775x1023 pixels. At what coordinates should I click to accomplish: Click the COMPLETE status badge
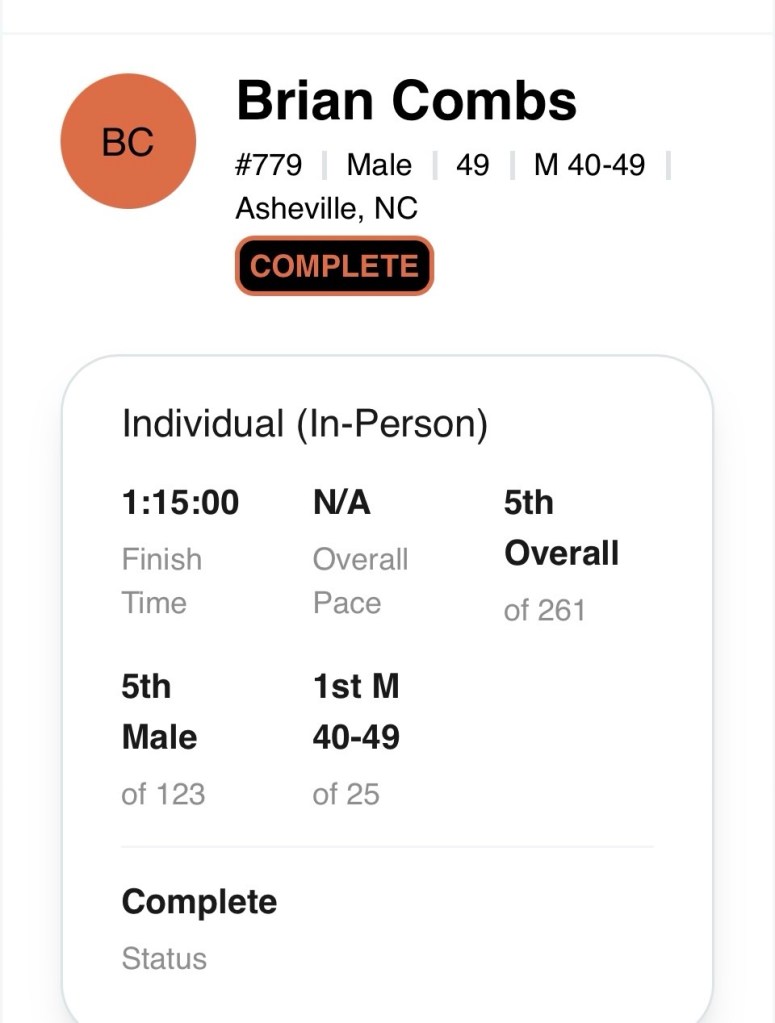335,266
